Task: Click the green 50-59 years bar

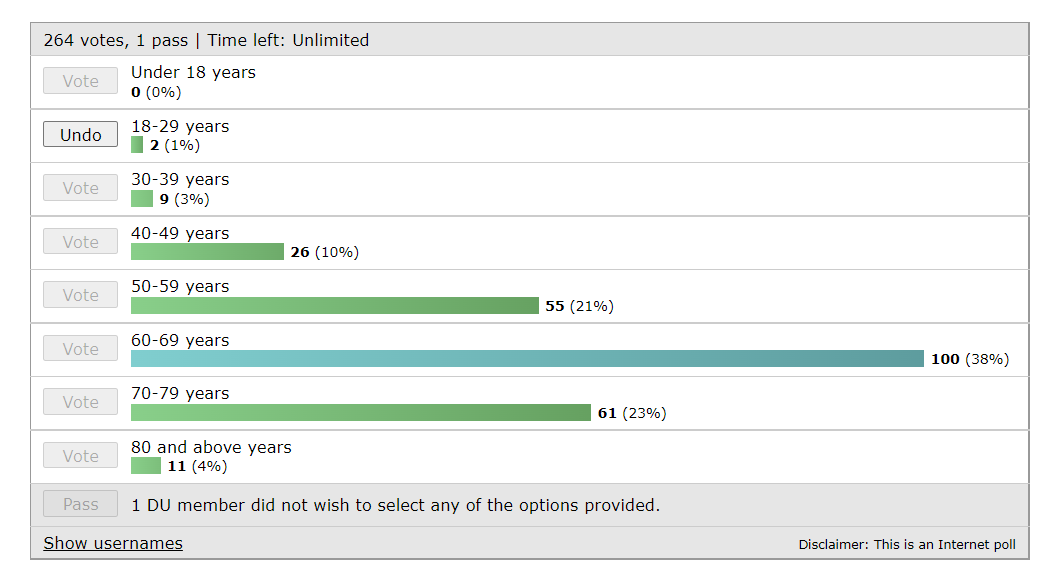Action: [x=334, y=305]
